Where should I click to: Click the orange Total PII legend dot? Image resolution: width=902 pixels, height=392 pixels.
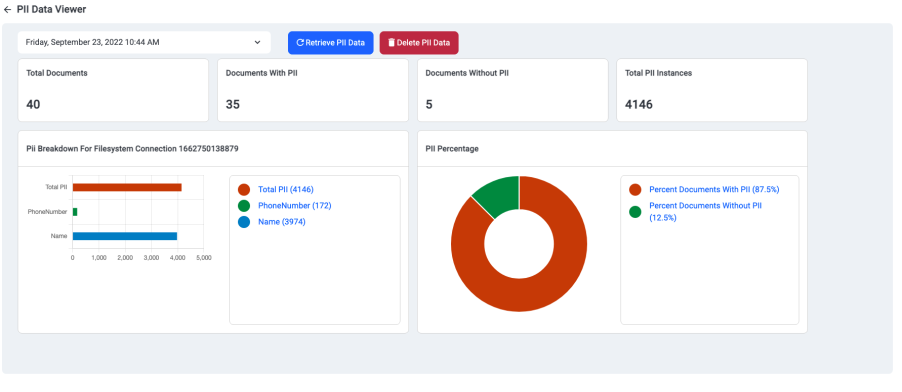coord(244,189)
